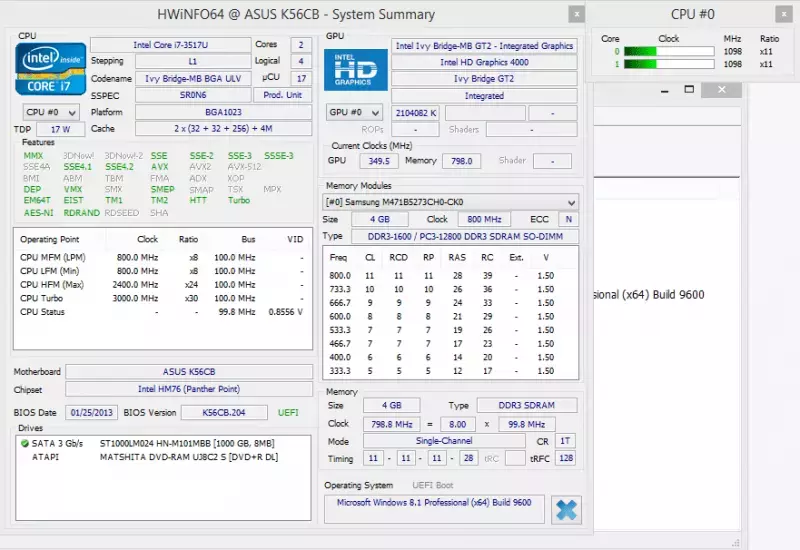The height and width of the screenshot is (550, 800).
Task: Click the green SATA drive status icon
Action: pyautogui.click(x=24, y=443)
